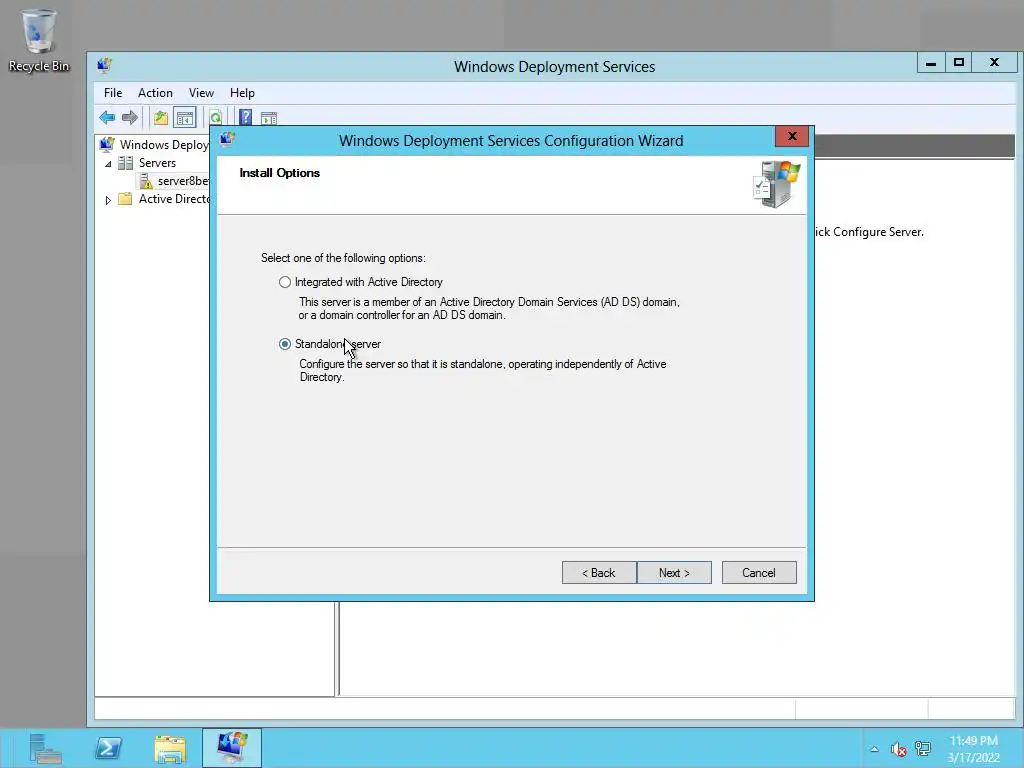This screenshot has width=1024, height=768.
Task: Open the Action menu
Action: (155, 93)
